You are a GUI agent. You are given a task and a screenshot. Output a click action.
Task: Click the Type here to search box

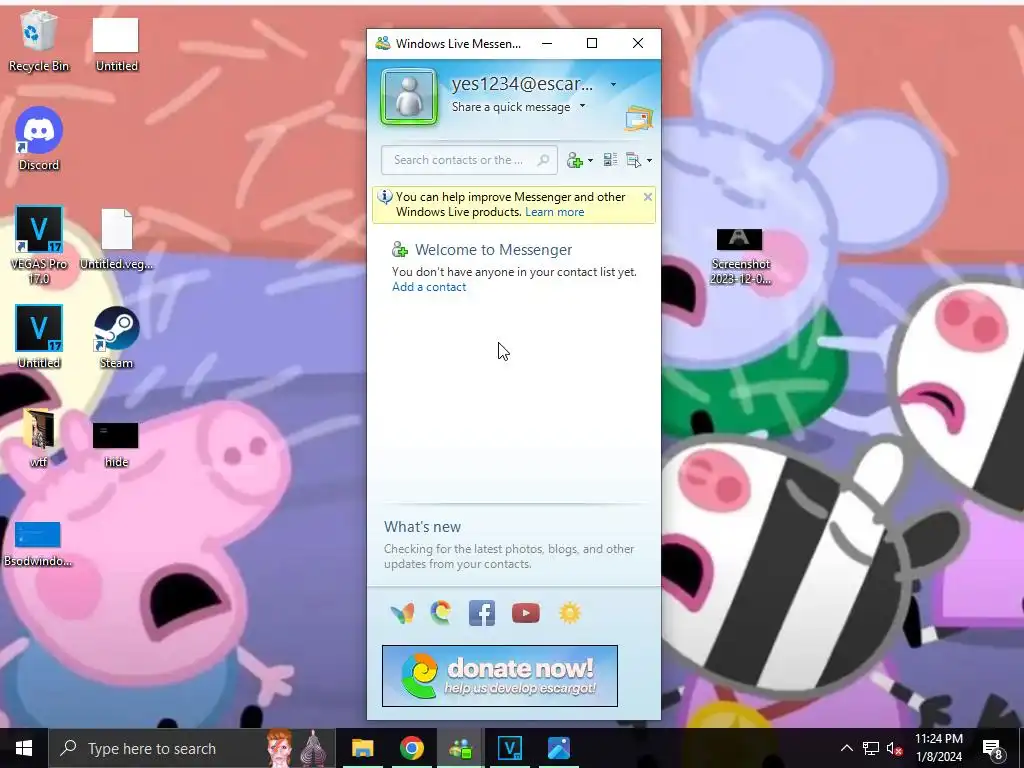coord(192,748)
